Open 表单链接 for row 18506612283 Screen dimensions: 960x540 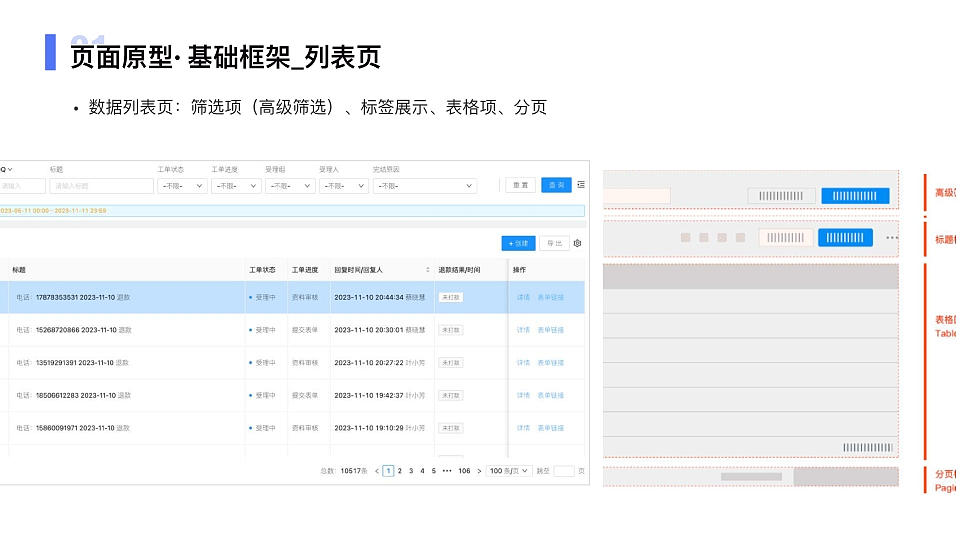point(551,396)
